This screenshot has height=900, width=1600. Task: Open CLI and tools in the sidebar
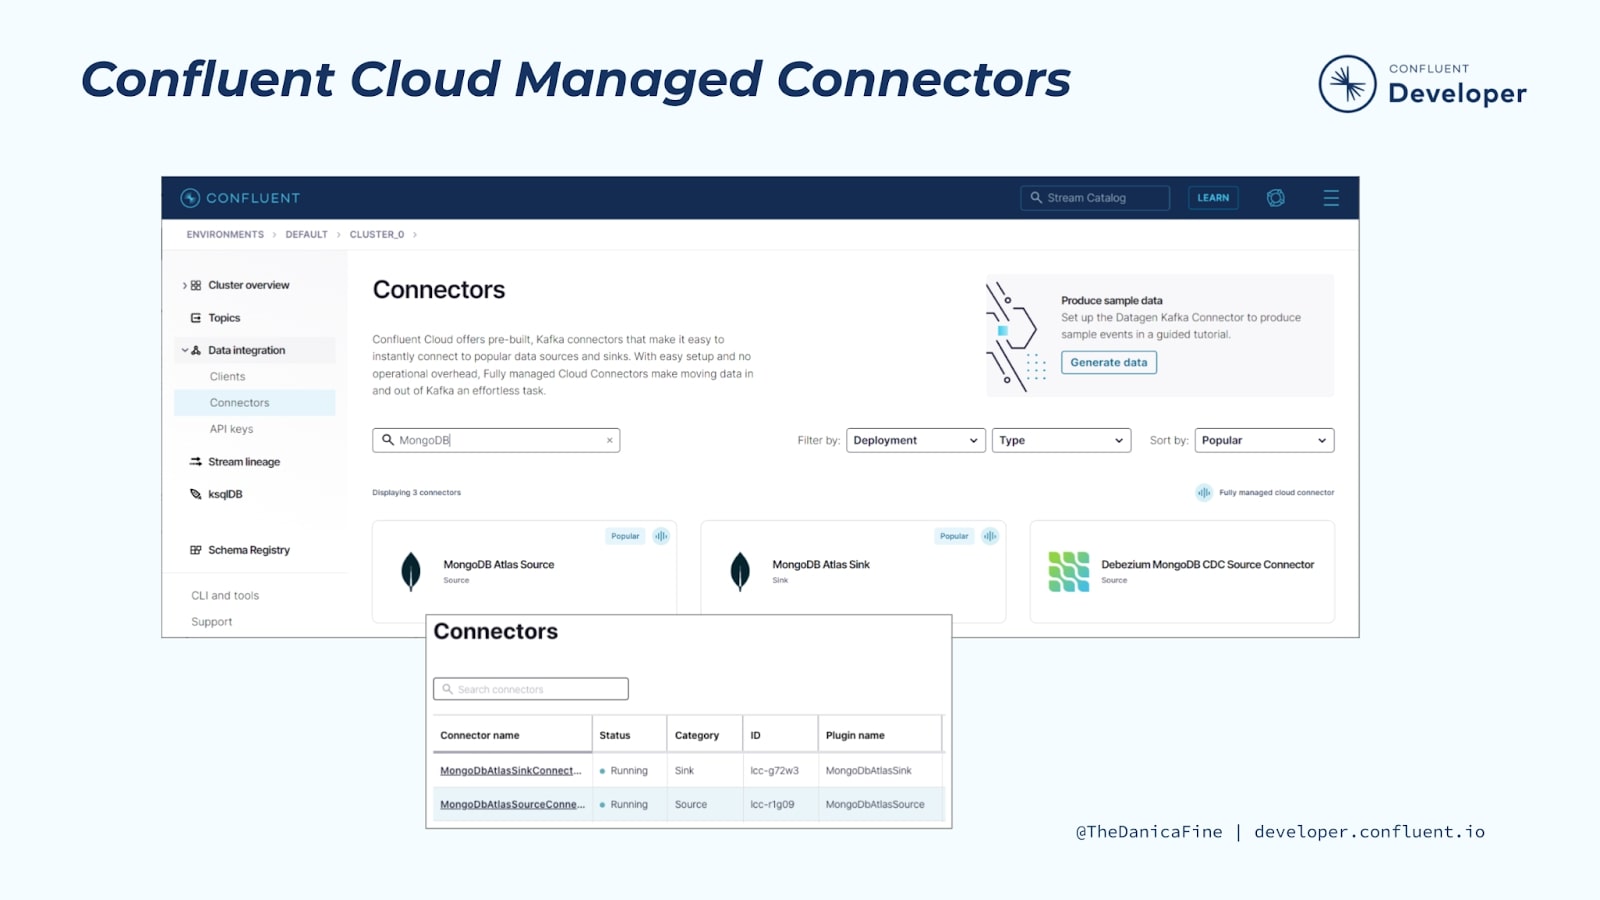click(x=225, y=596)
